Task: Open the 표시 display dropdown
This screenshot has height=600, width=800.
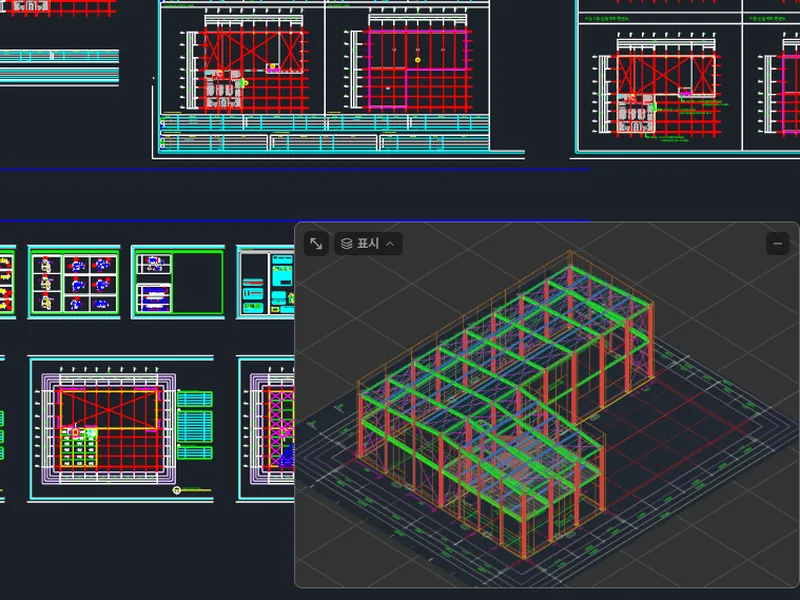Action: coord(368,244)
